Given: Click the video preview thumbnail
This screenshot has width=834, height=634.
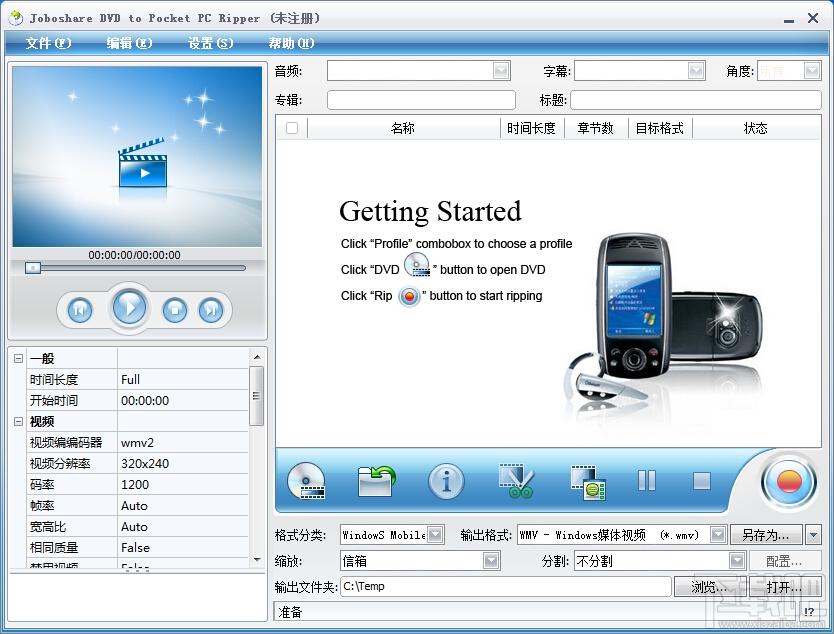Looking at the screenshot, I should (137, 156).
